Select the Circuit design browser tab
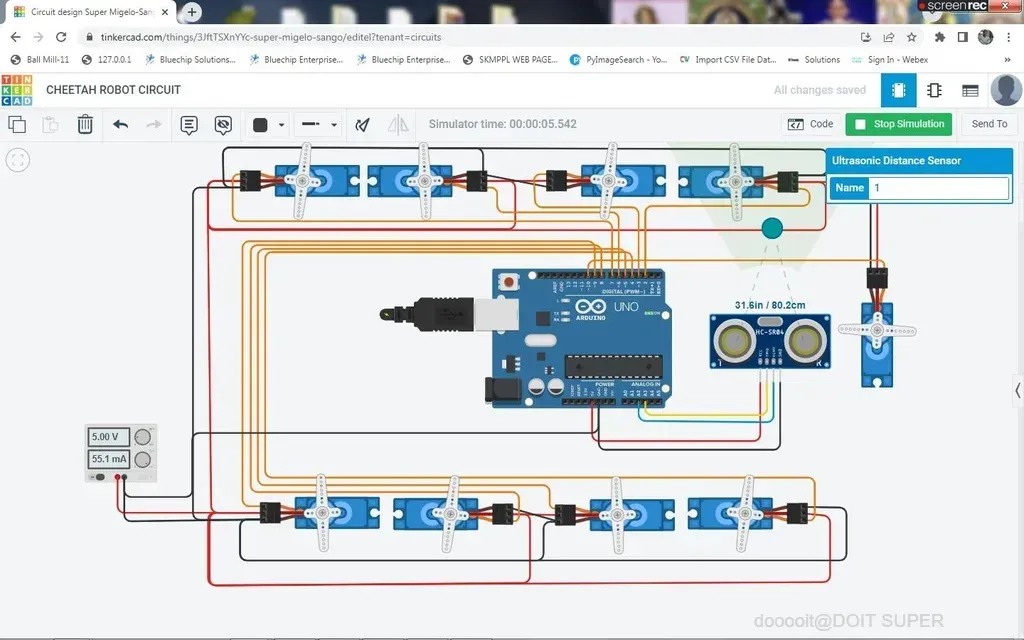The image size is (1024, 640). [x=93, y=12]
